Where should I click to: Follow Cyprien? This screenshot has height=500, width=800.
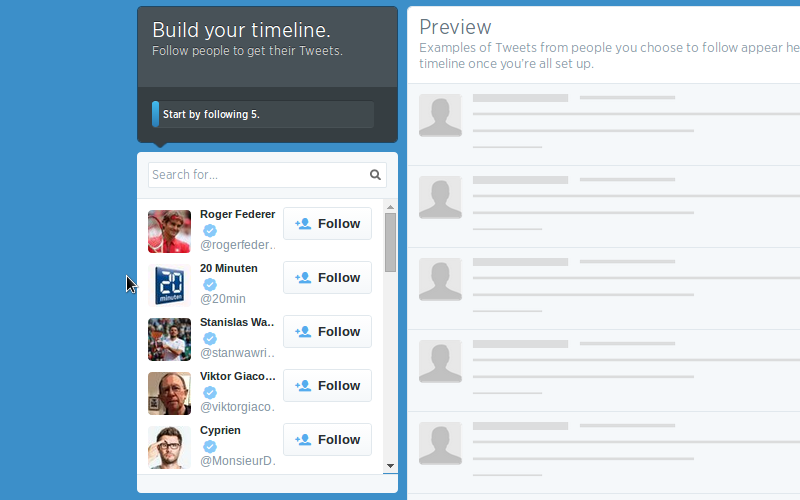click(x=328, y=440)
